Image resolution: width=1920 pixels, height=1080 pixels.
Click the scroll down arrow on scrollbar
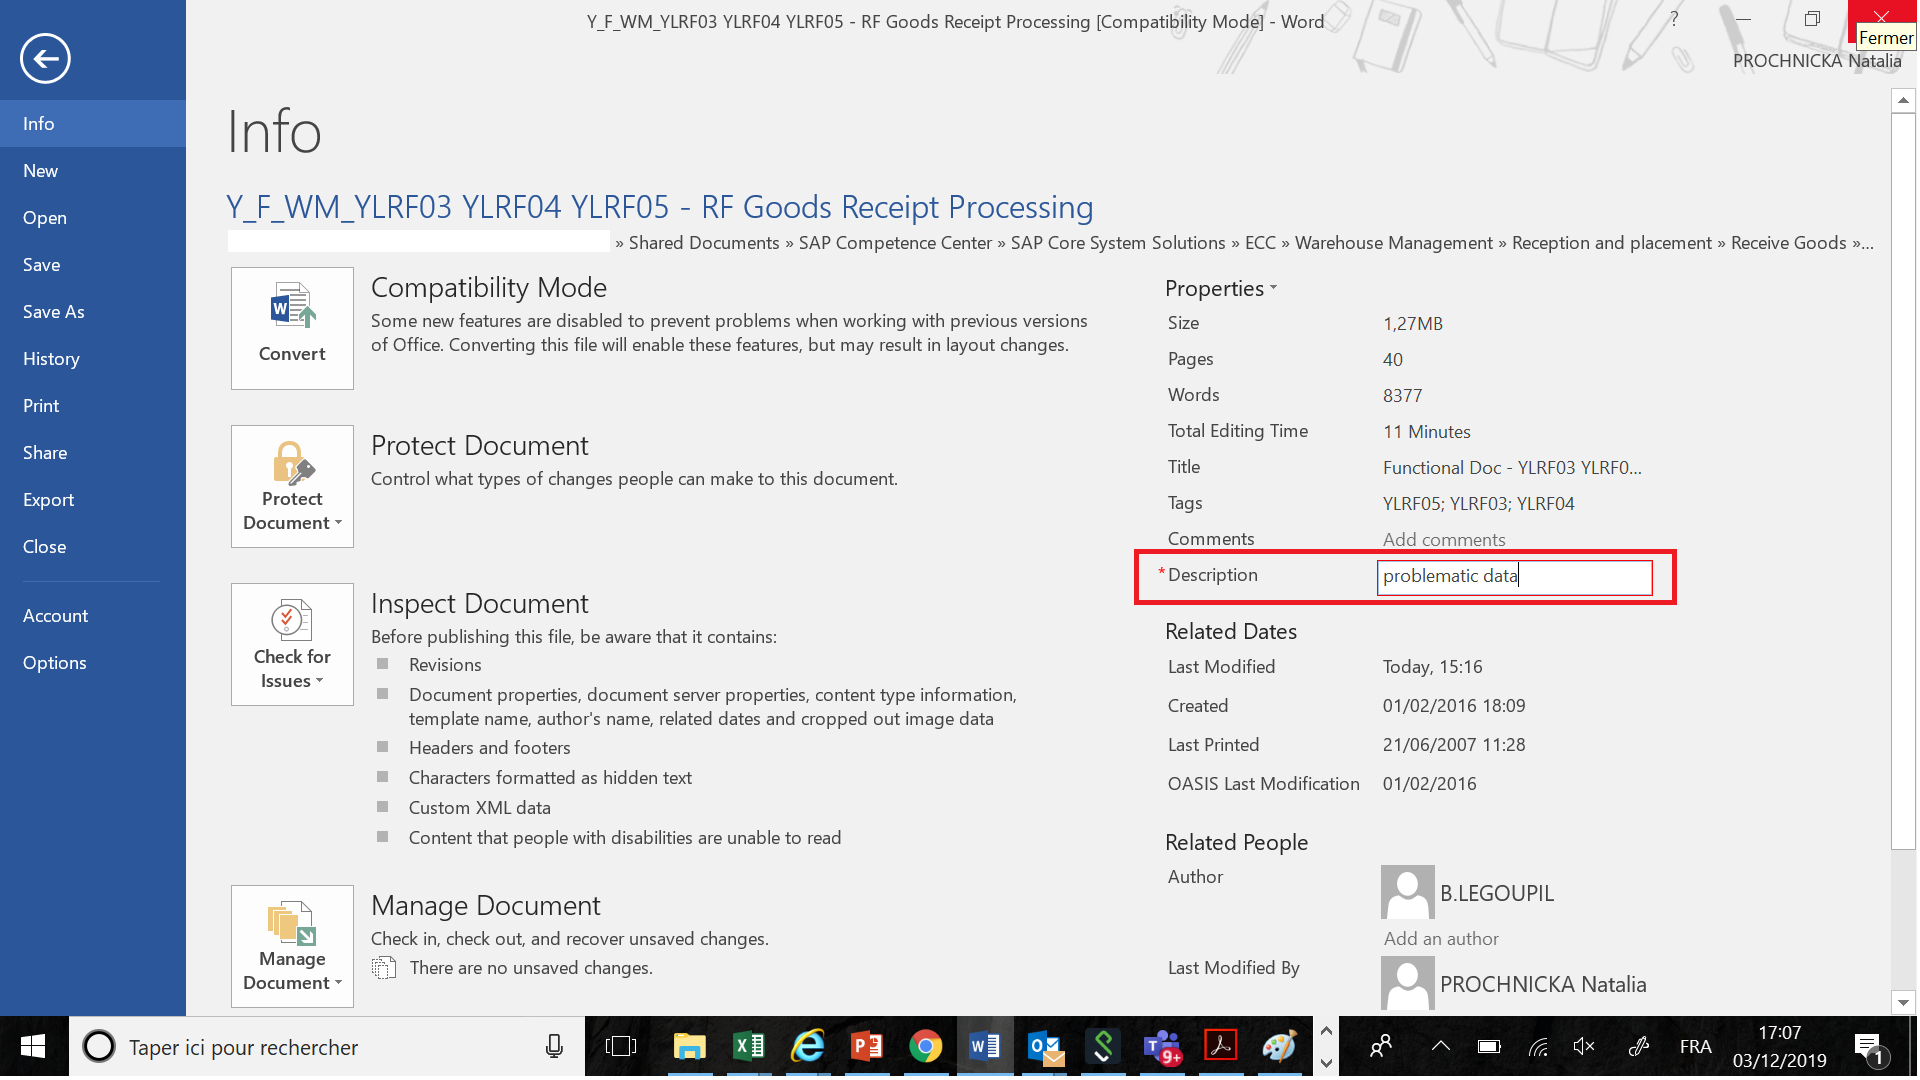coord(1902,1002)
